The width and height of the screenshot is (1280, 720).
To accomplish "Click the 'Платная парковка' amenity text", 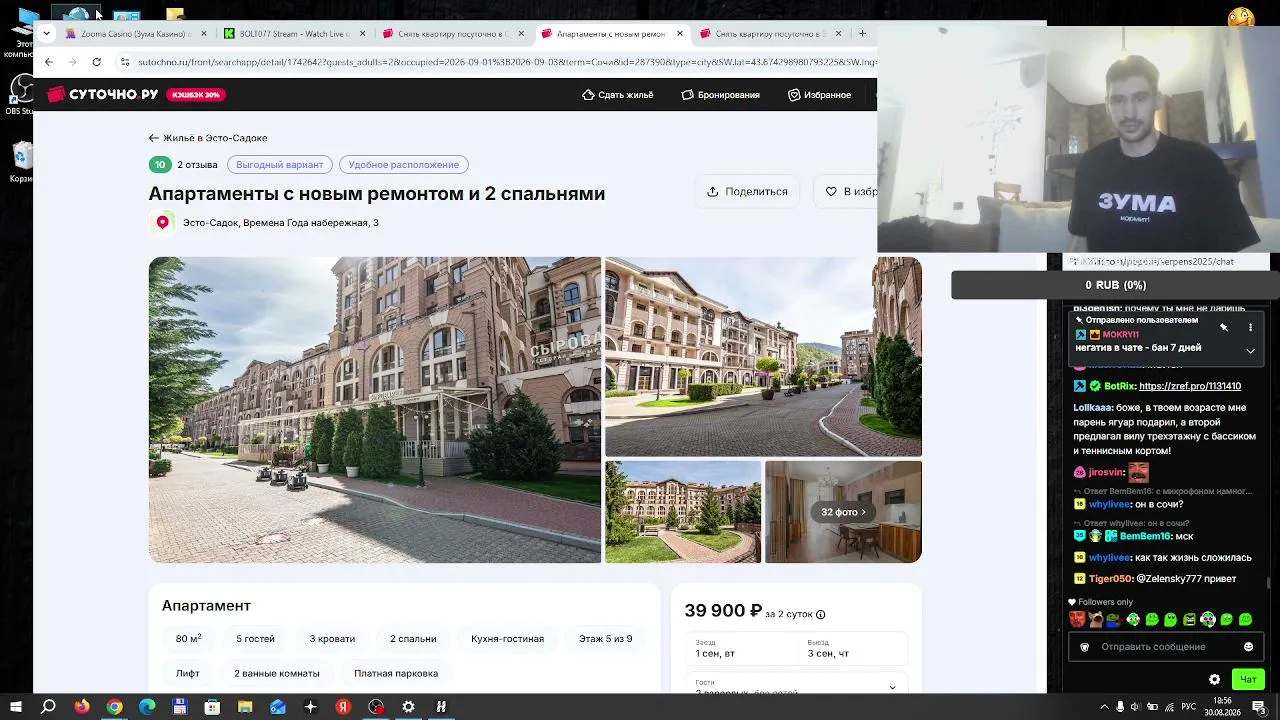I will (x=396, y=674).
